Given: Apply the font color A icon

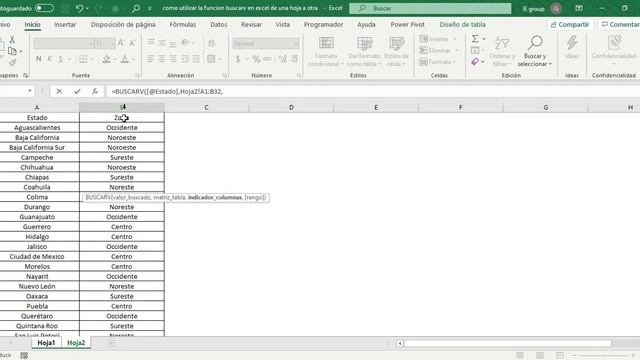Looking at the screenshot, I should click(125, 59).
